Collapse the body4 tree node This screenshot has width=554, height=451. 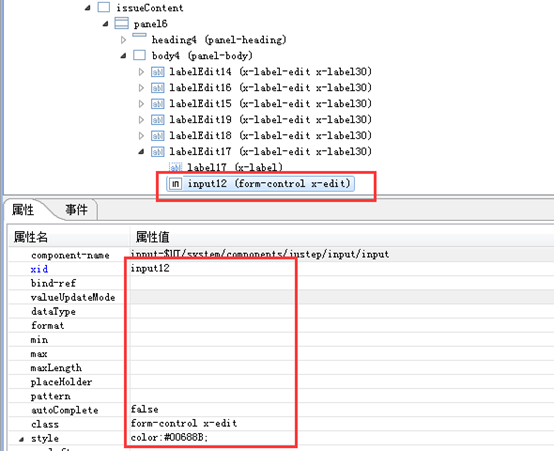coord(123,55)
